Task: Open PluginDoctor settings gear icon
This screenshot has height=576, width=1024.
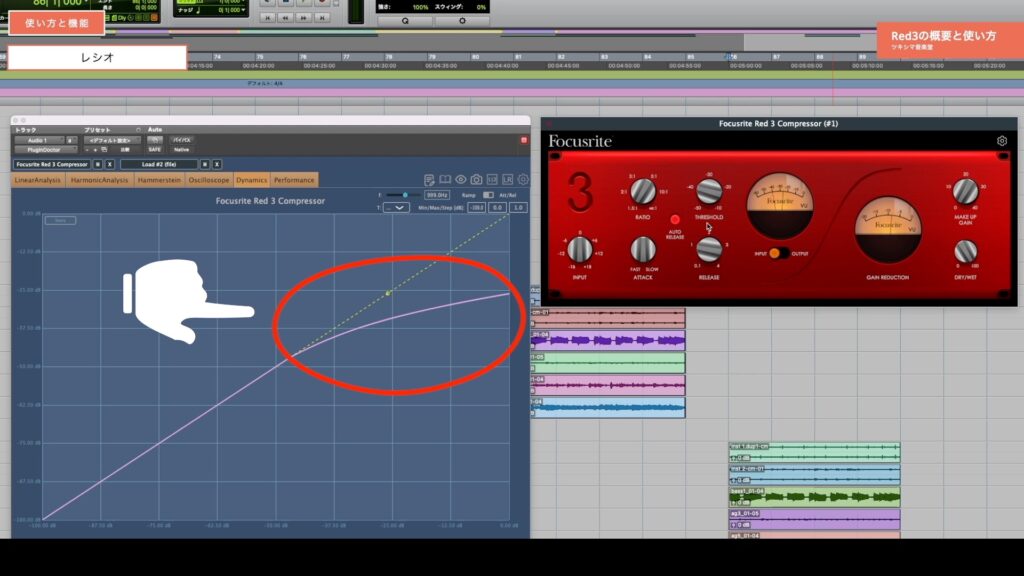Action: (x=522, y=180)
